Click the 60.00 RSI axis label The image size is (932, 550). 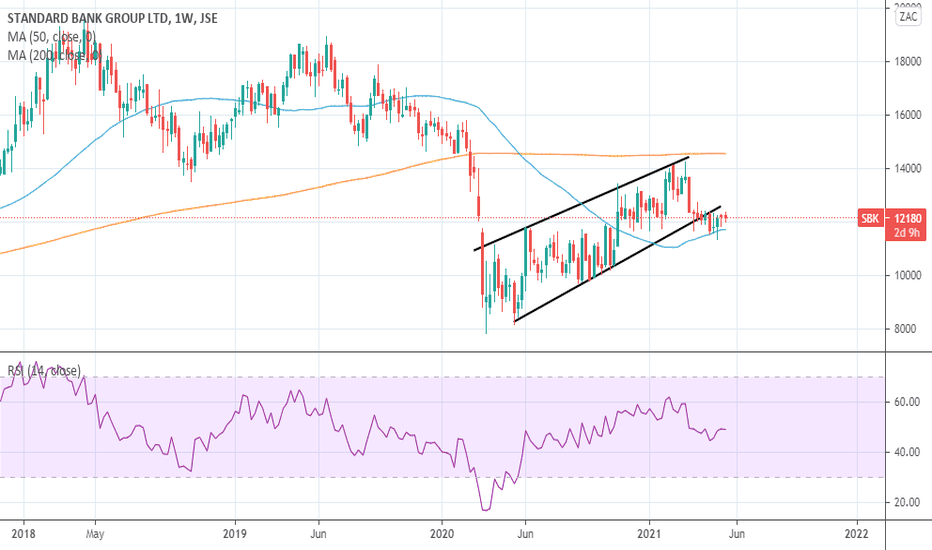[x=907, y=402]
